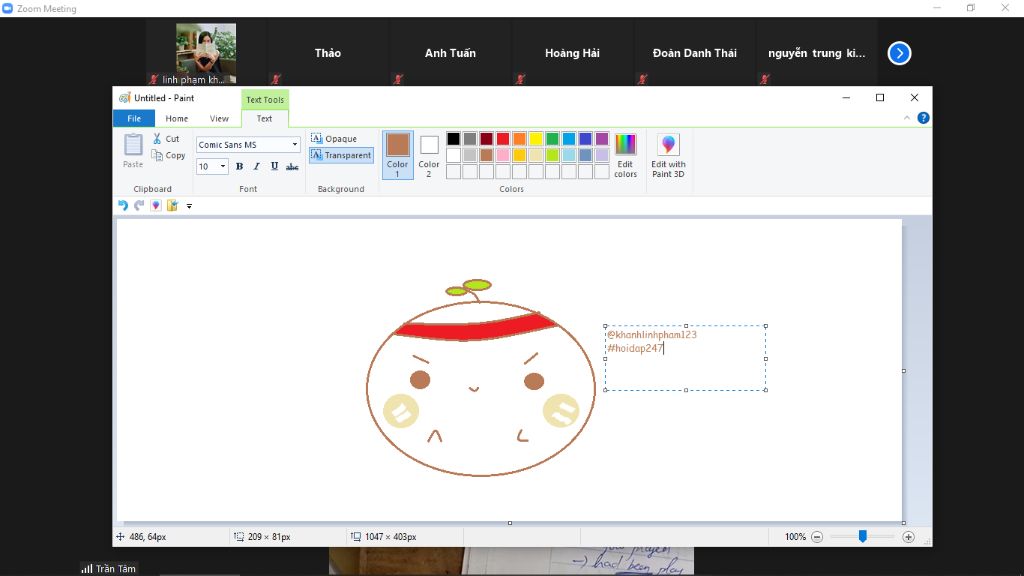This screenshot has height=576, width=1024.
Task: Select Đoàn Danh Thái participant tile
Action: click(694, 53)
